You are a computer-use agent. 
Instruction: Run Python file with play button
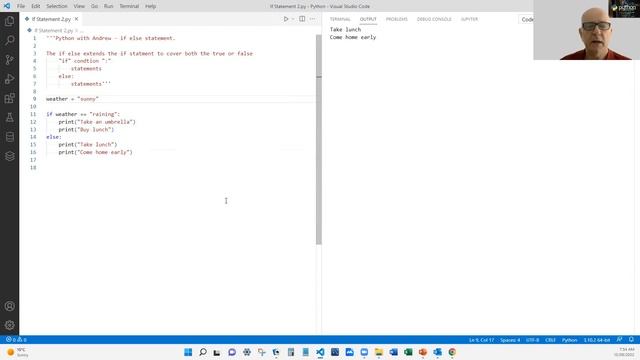tap(286, 19)
